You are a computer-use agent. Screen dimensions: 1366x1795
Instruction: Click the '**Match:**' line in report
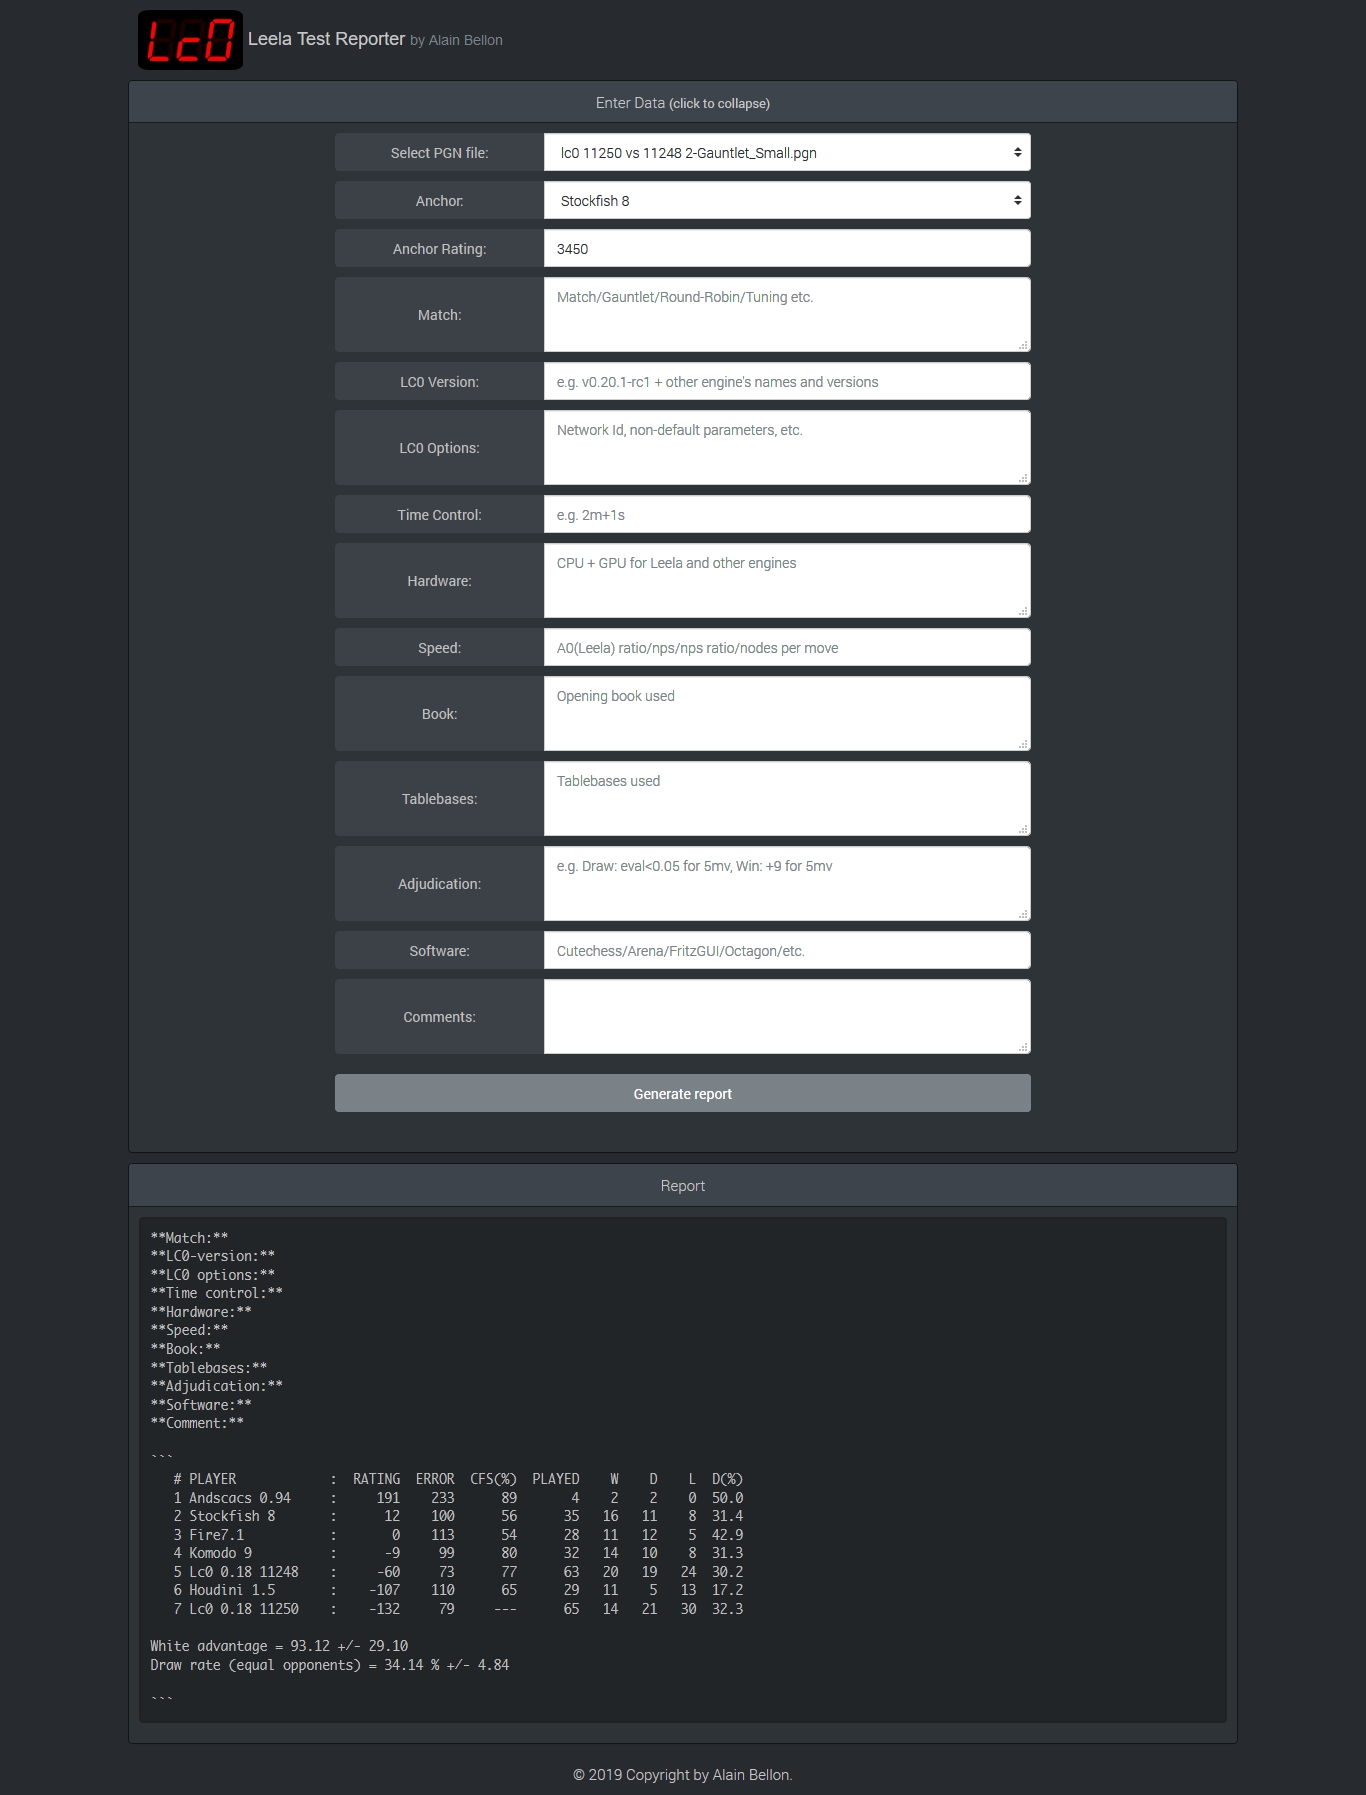[x=189, y=1238]
